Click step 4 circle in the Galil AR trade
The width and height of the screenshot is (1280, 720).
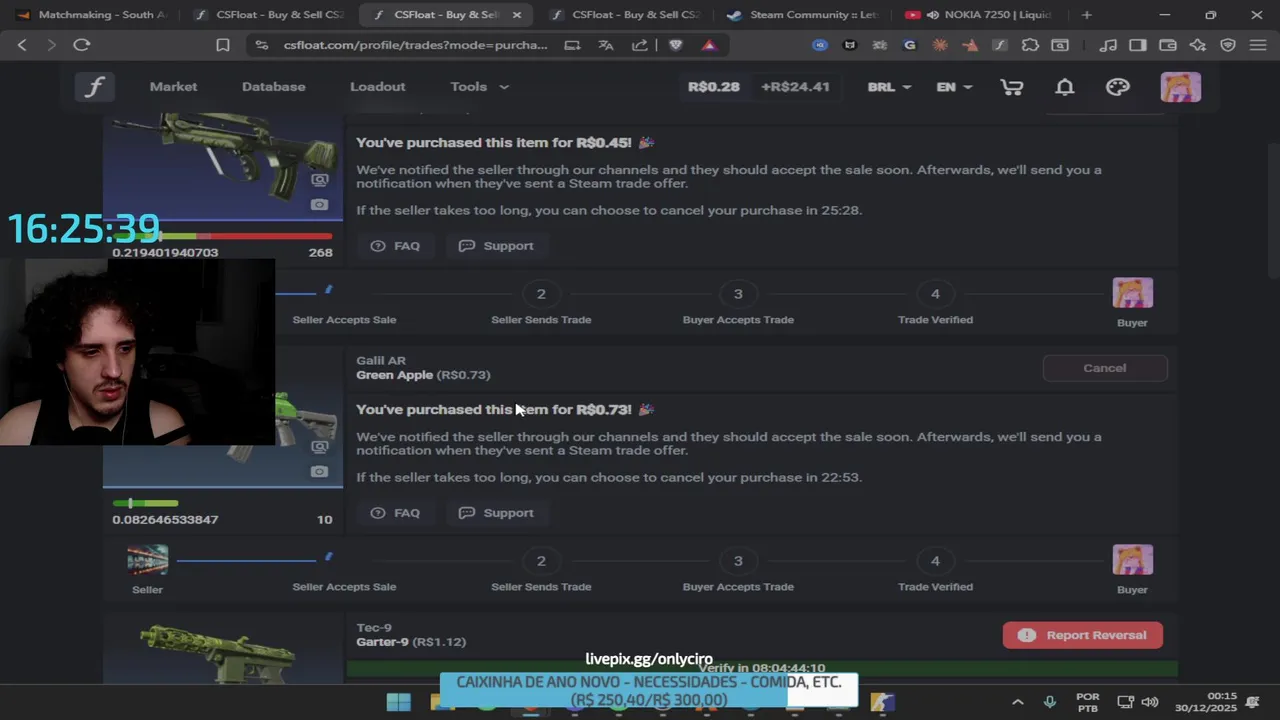click(x=935, y=561)
